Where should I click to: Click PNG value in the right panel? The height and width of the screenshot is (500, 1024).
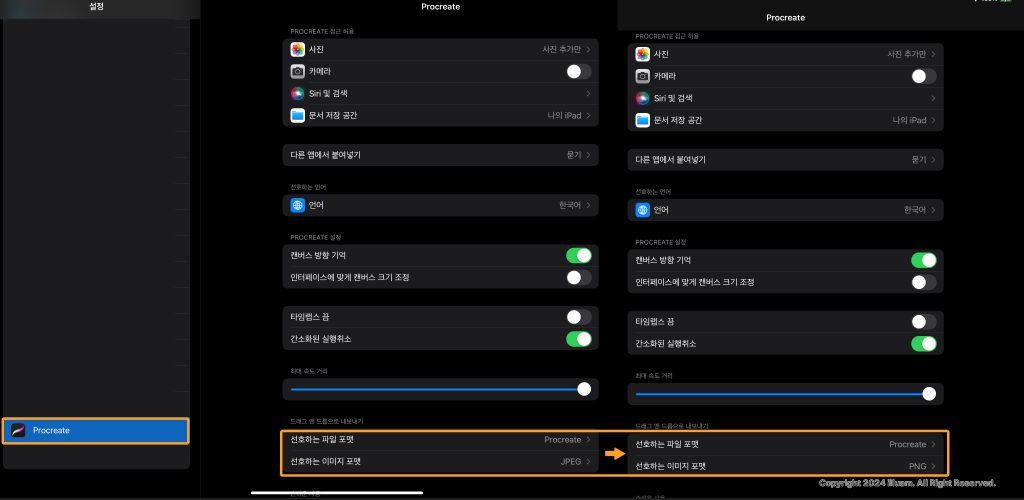pyautogui.click(x=918, y=466)
